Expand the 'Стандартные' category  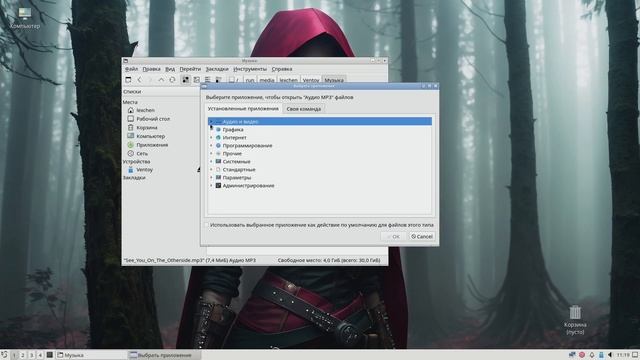211,169
